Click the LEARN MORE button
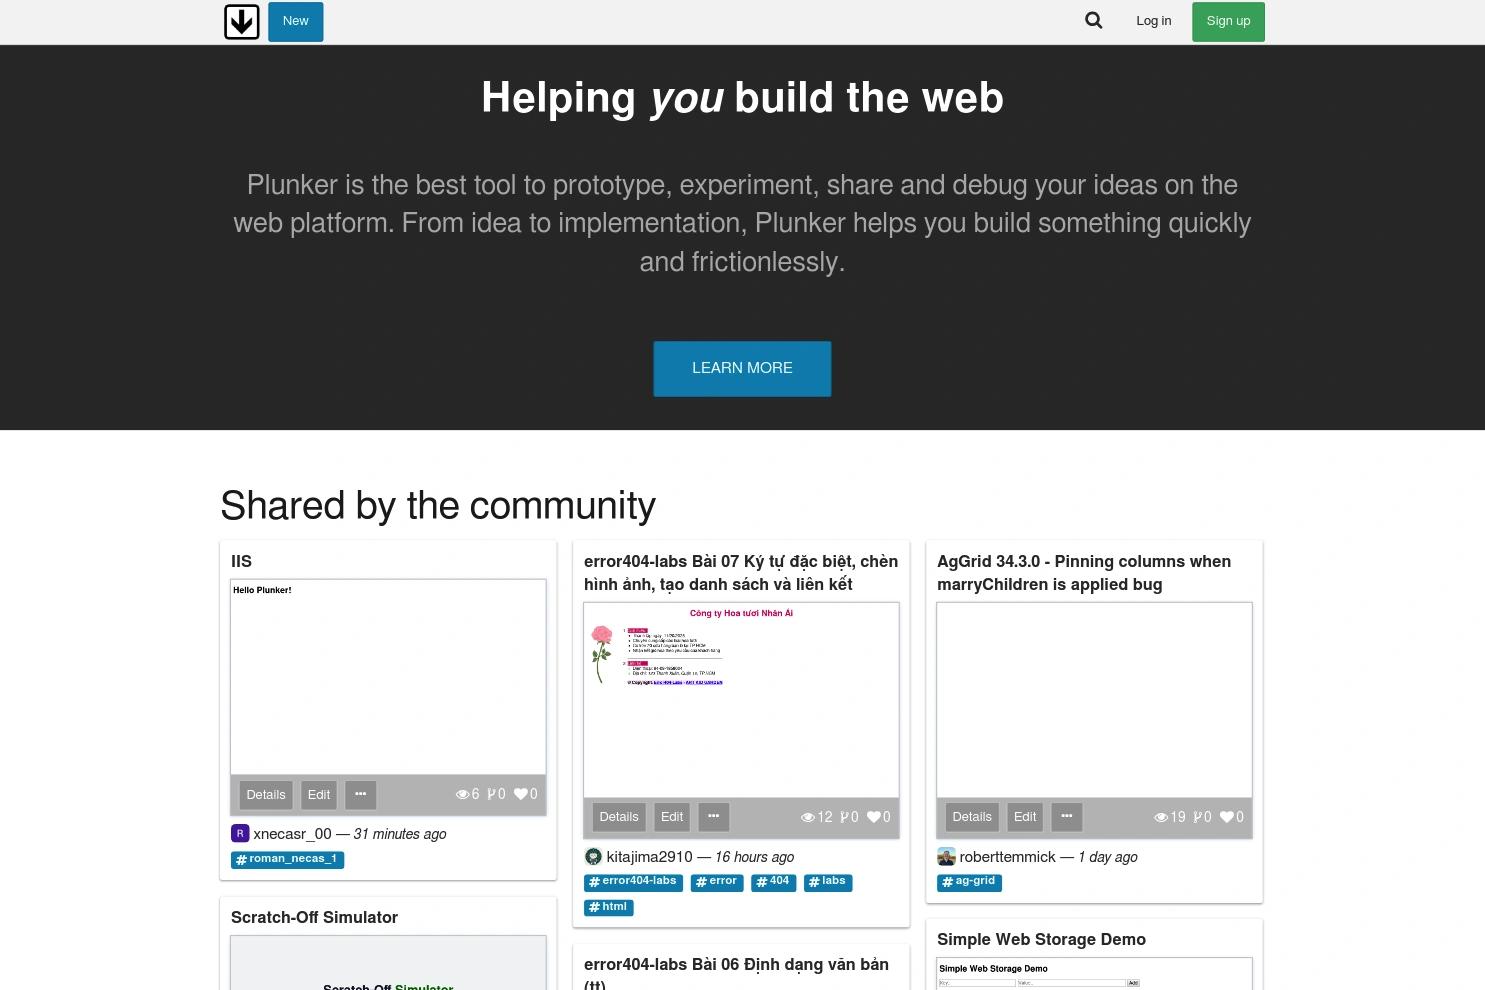Screen dimensions: 1485x990 [742, 369]
